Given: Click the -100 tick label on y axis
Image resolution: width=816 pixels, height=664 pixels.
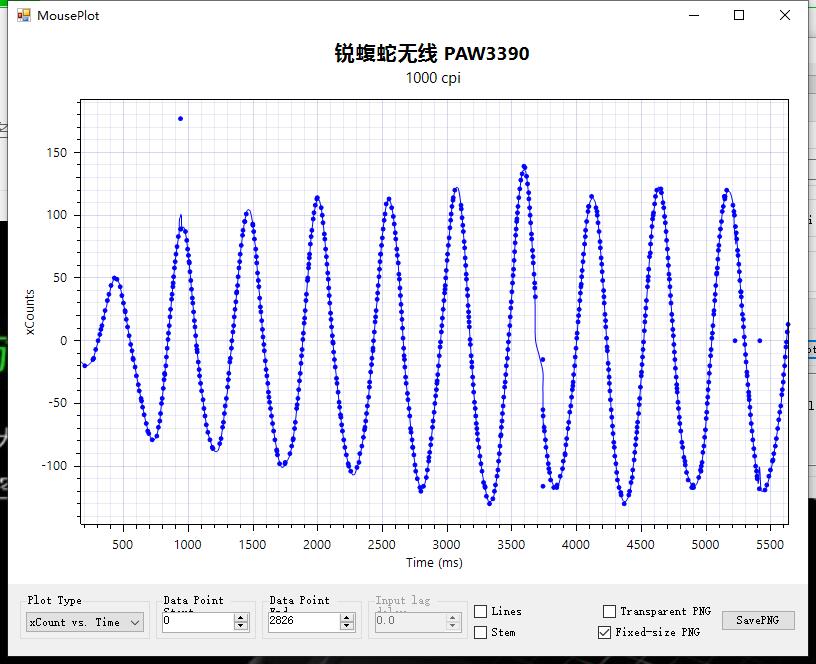Looking at the screenshot, I should [55, 466].
